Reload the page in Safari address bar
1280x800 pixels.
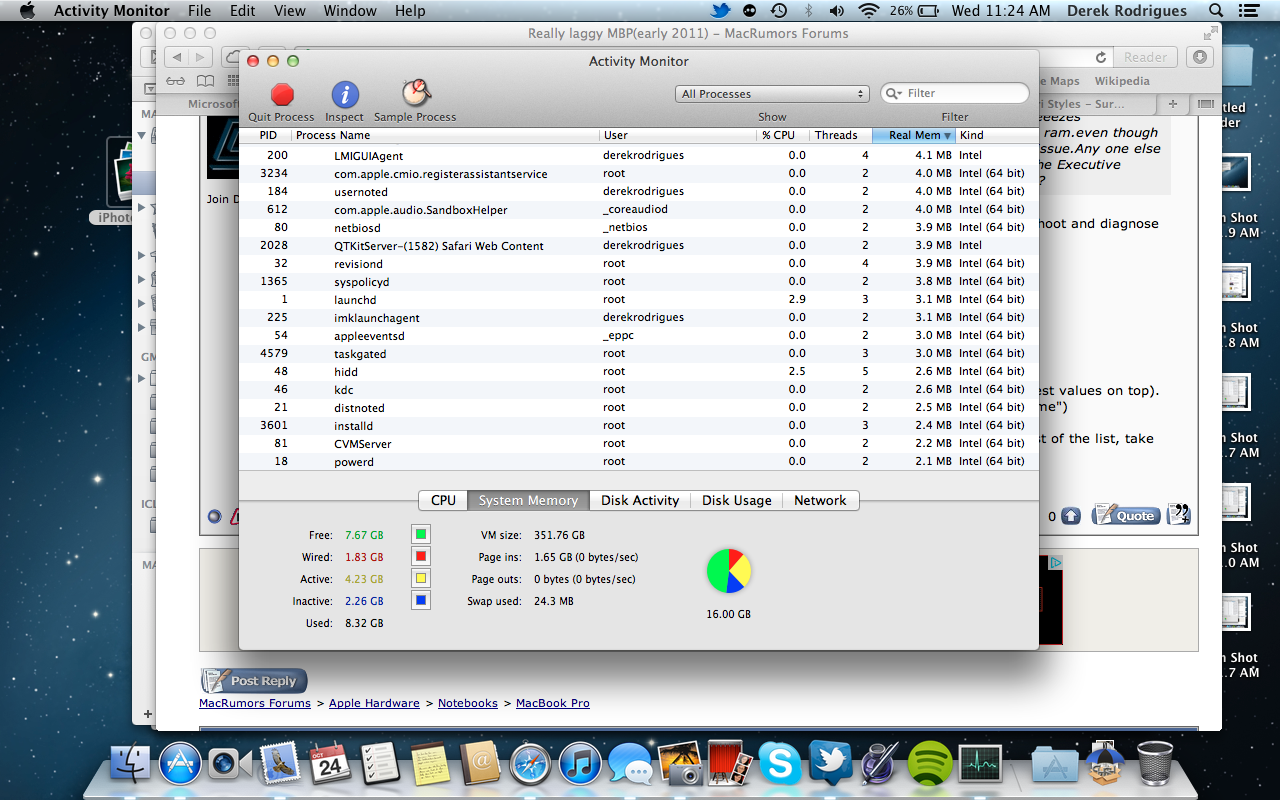(1101, 57)
